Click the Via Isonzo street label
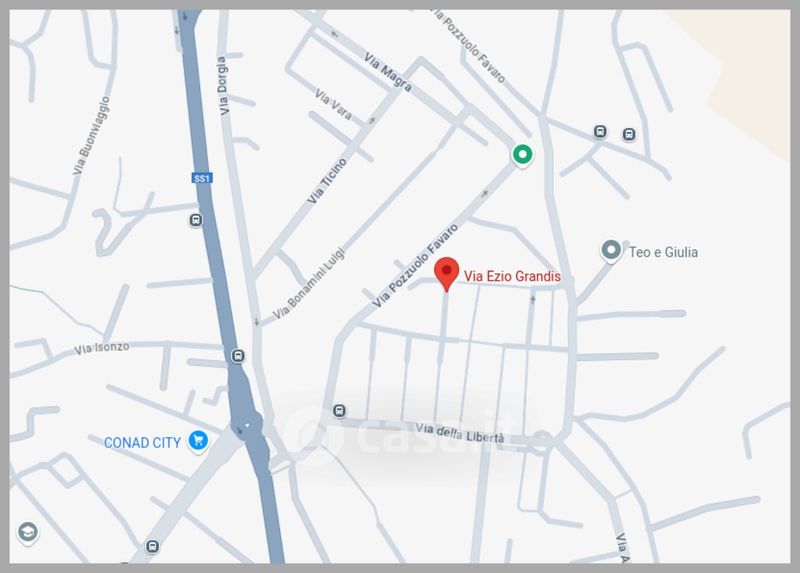The width and height of the screenshot is (800, 573). pyautogui.click(x=102, y=348)
